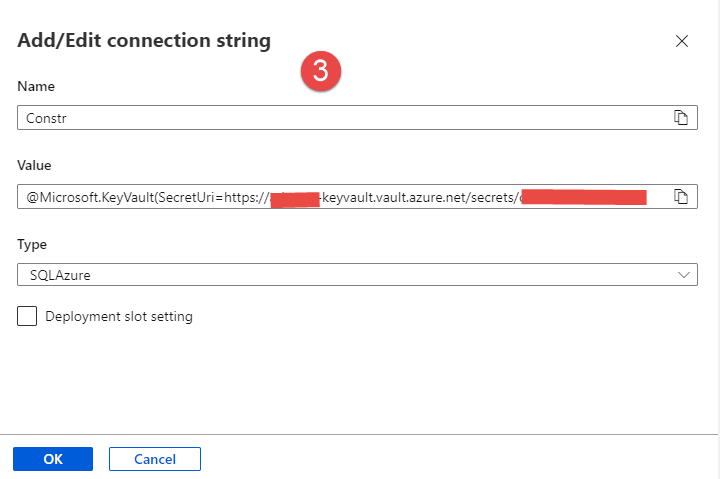The width and height of the screenshot is (720, 479).
Task: Copy the Name field value to clipboard
Action: tap(681, 118)
